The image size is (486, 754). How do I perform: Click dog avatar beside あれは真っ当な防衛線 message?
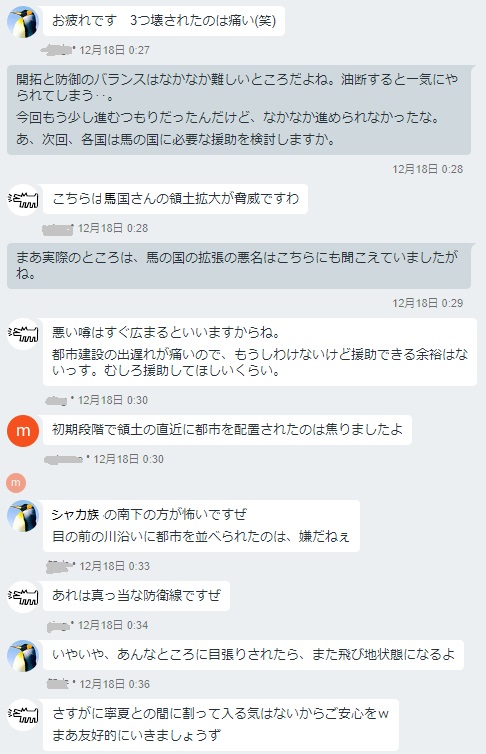tap(23, 597)
